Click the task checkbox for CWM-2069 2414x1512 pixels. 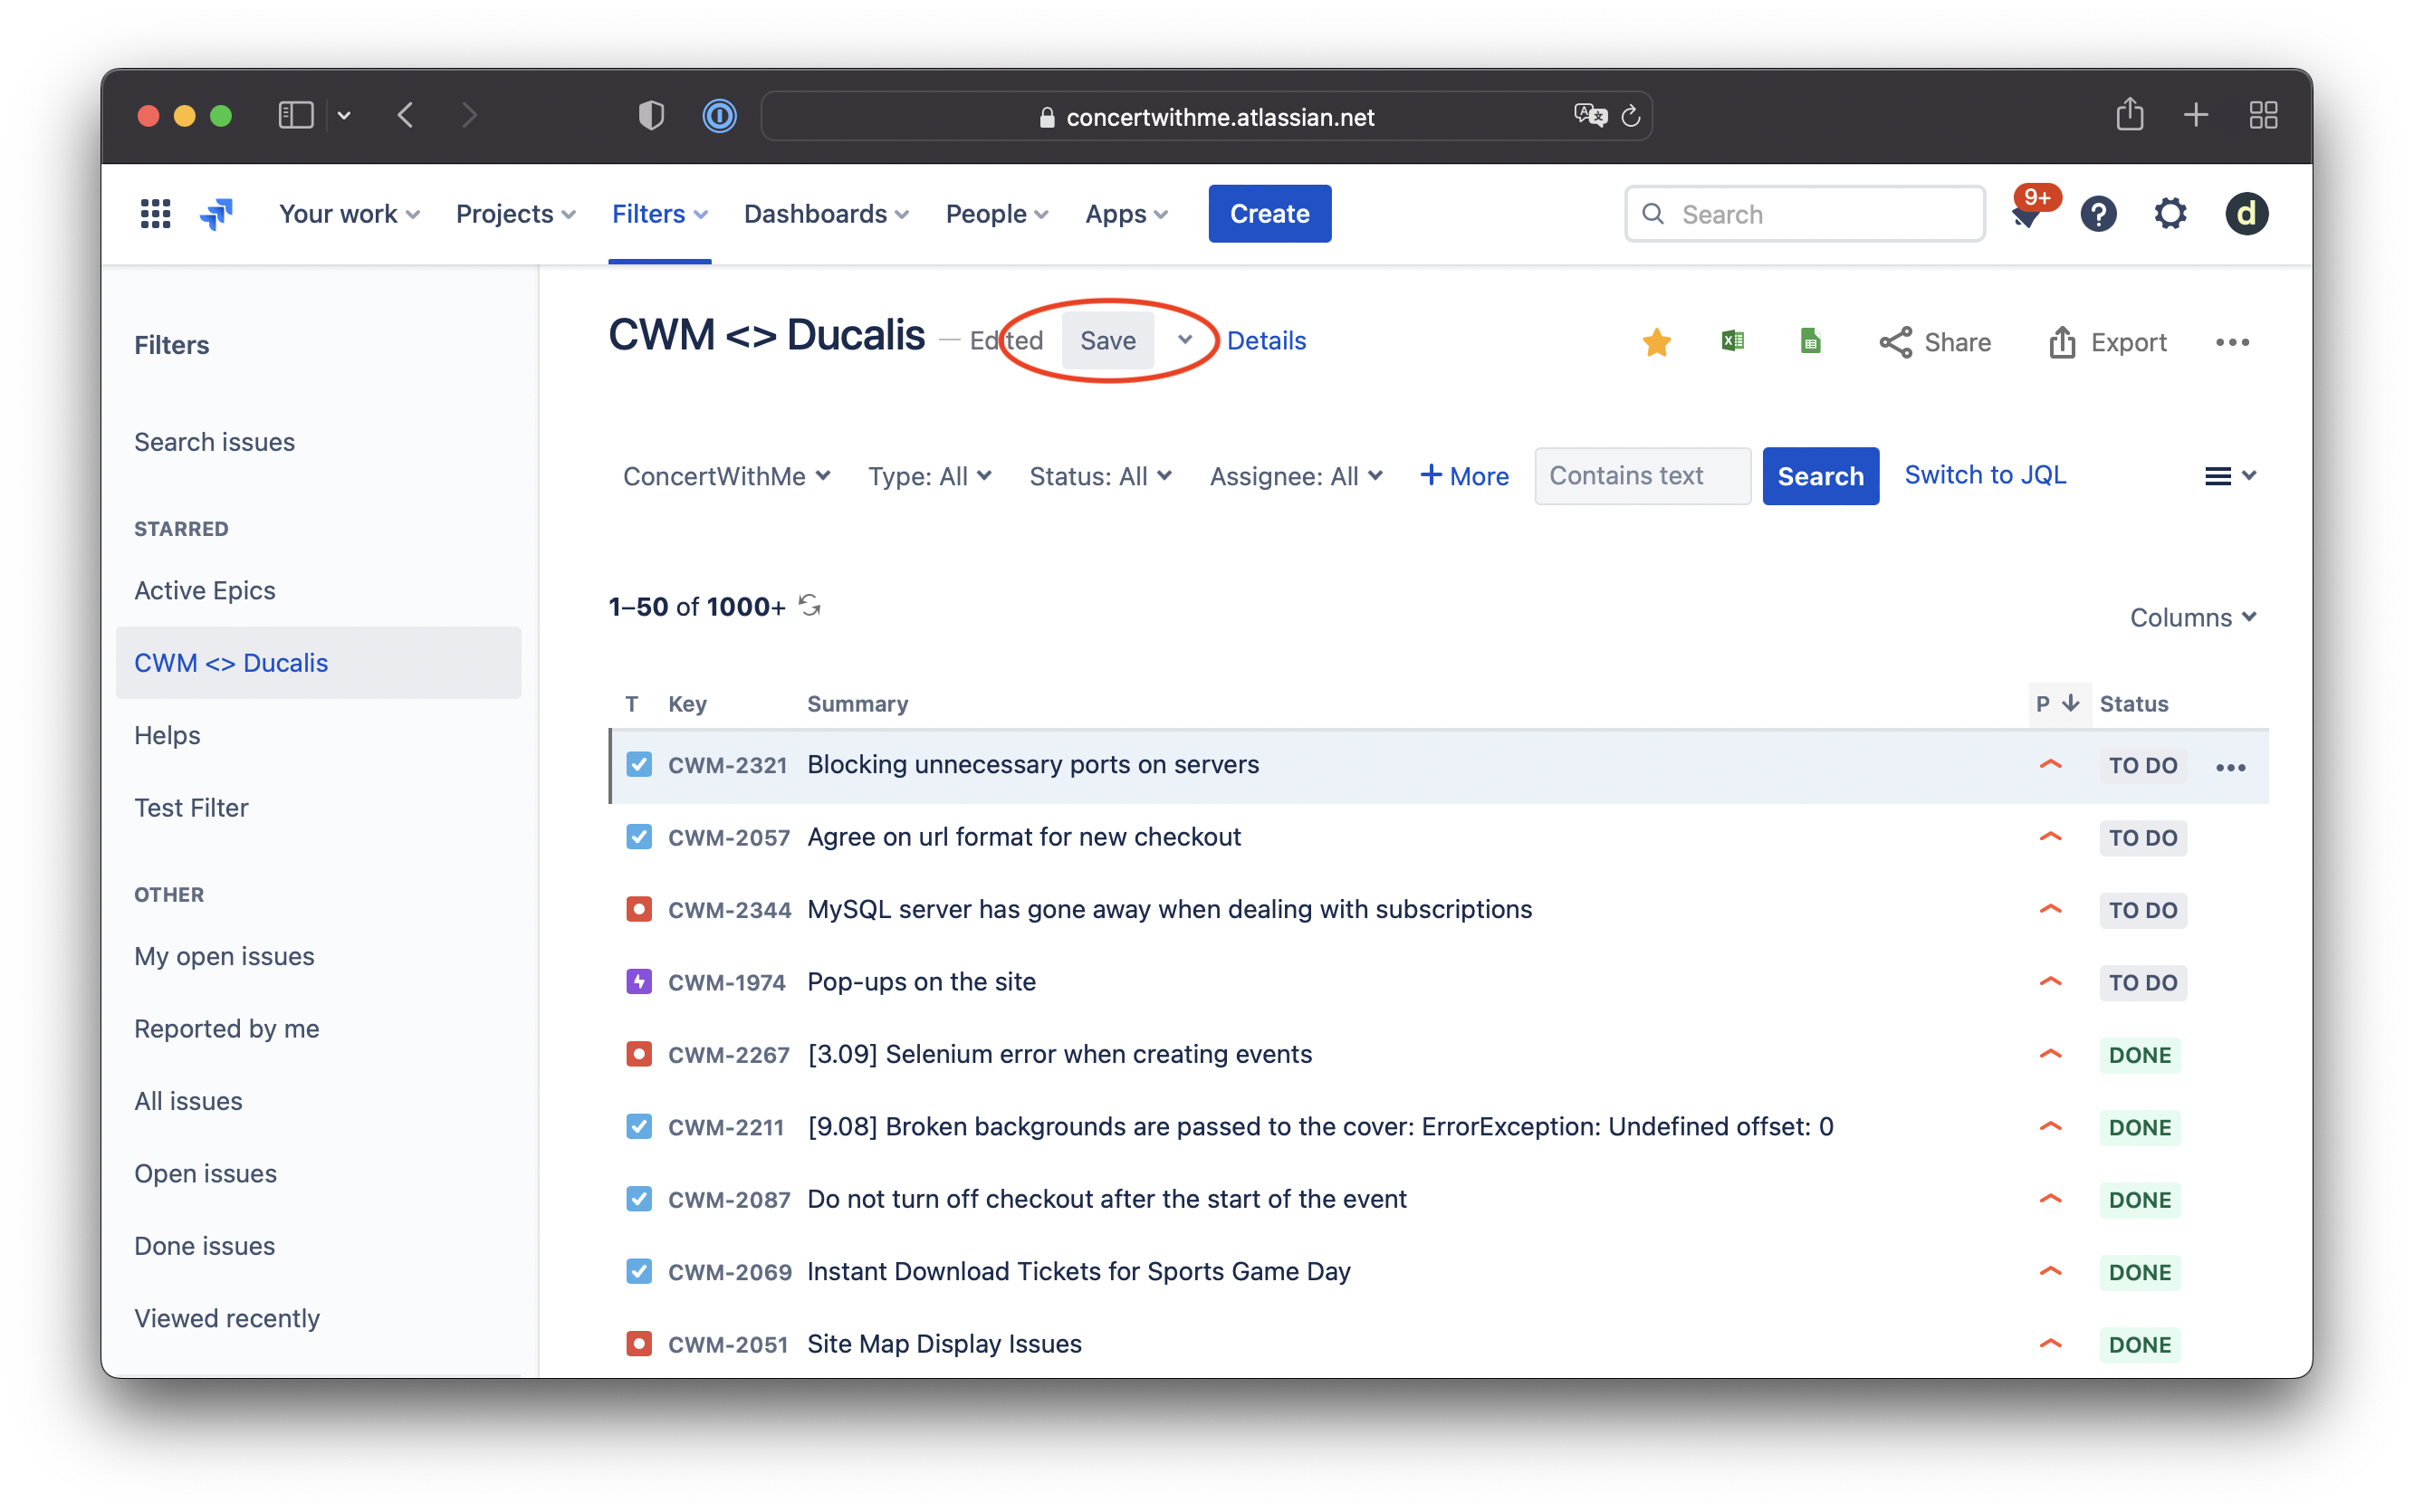pyautogui.click(x=639, y=1271)
